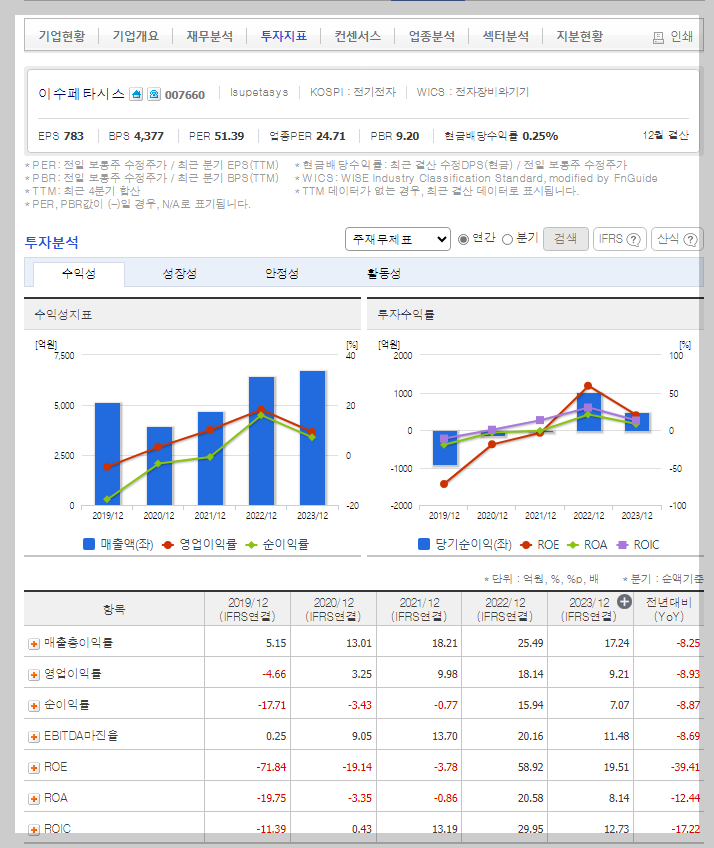Click the 매출총이익률 value 25.49

click(x=530, y=643)
